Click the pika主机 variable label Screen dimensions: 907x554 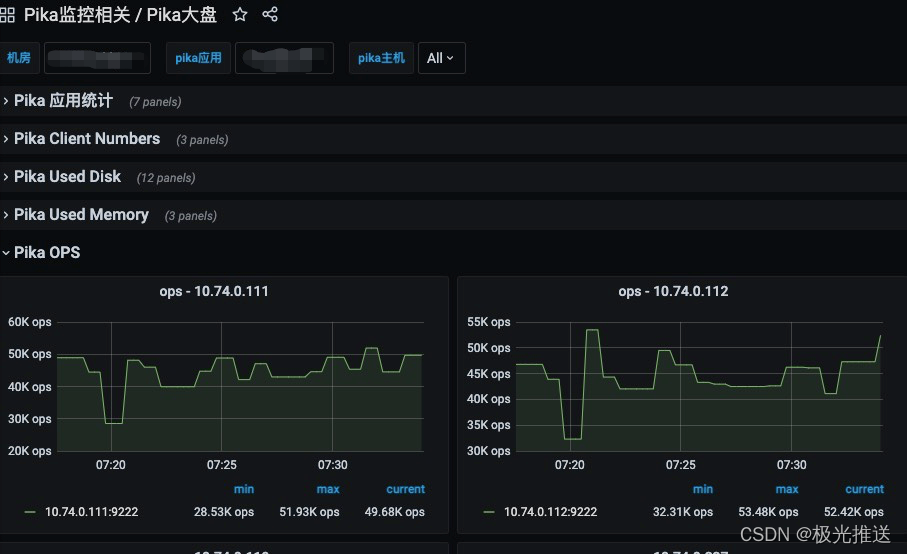(381, 58)
